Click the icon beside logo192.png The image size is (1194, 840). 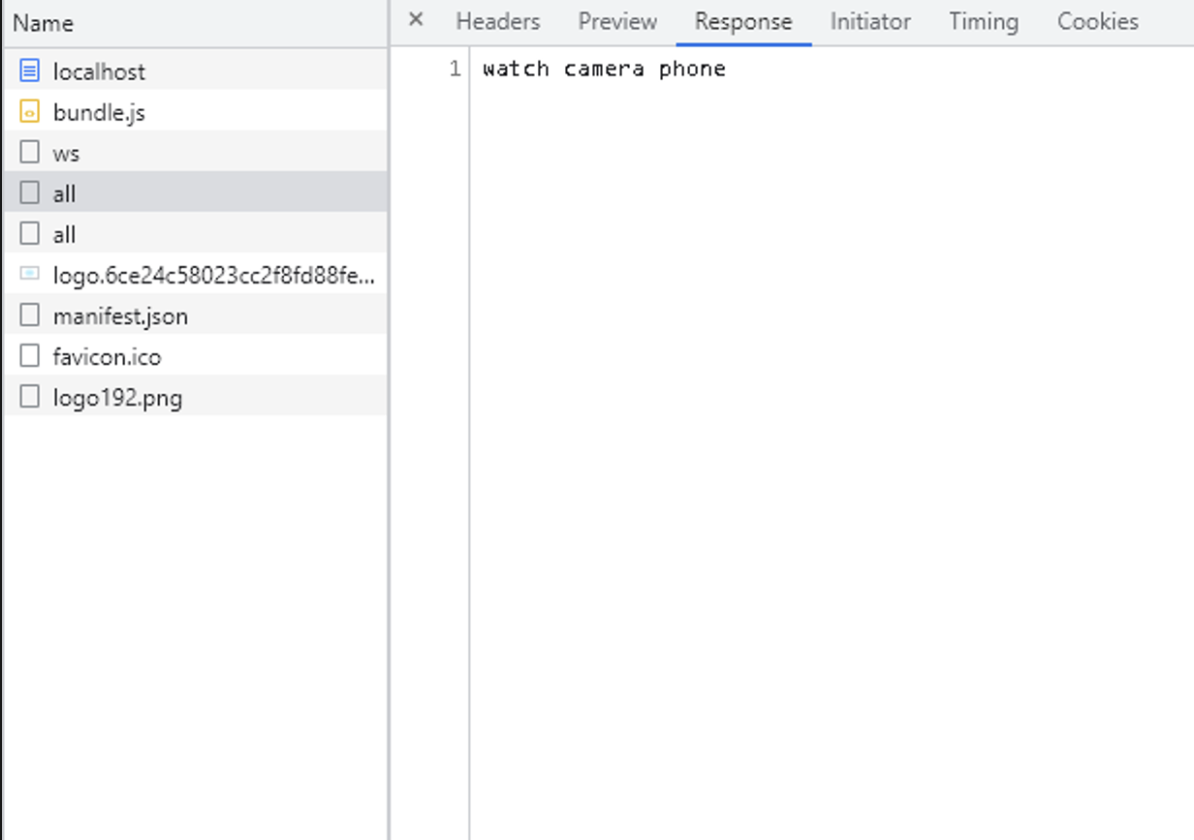pyautogui.click(x=30, y=398)
